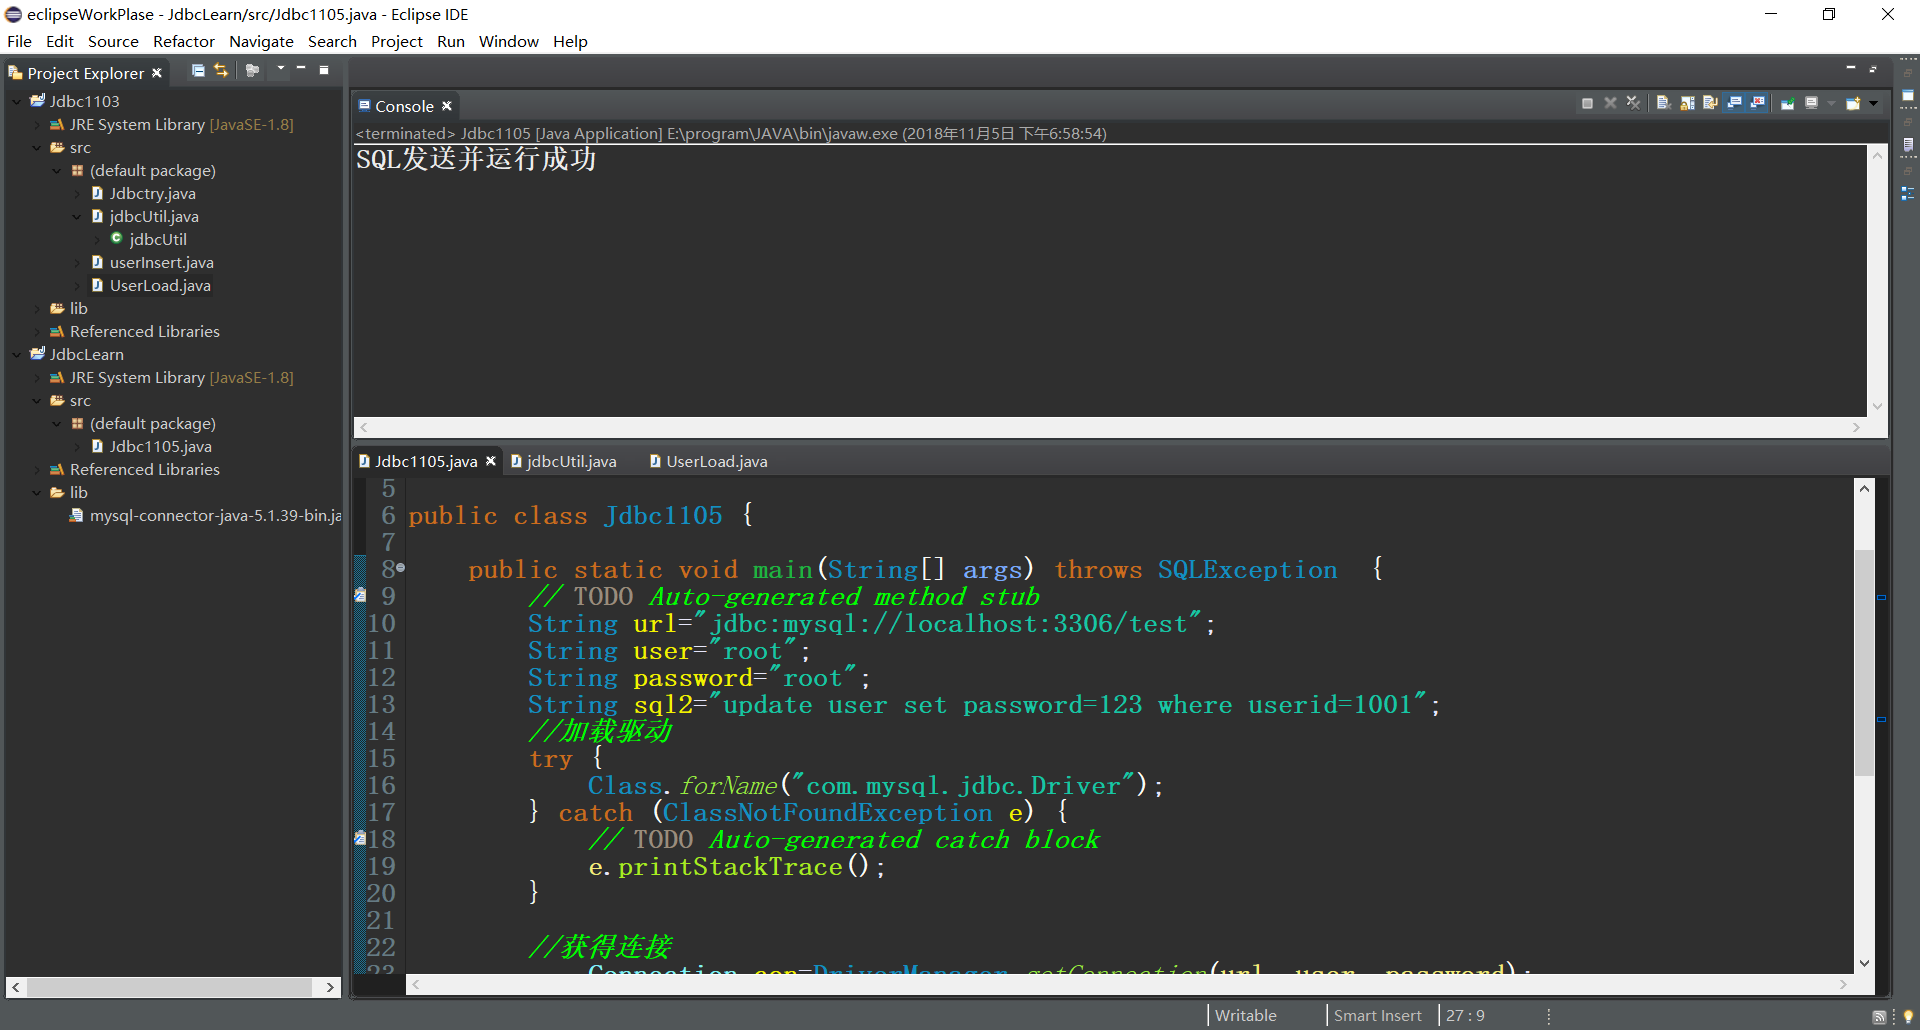Click editor scroll down arrow
This screenshot has width=1920, height=1030.
1864,963
